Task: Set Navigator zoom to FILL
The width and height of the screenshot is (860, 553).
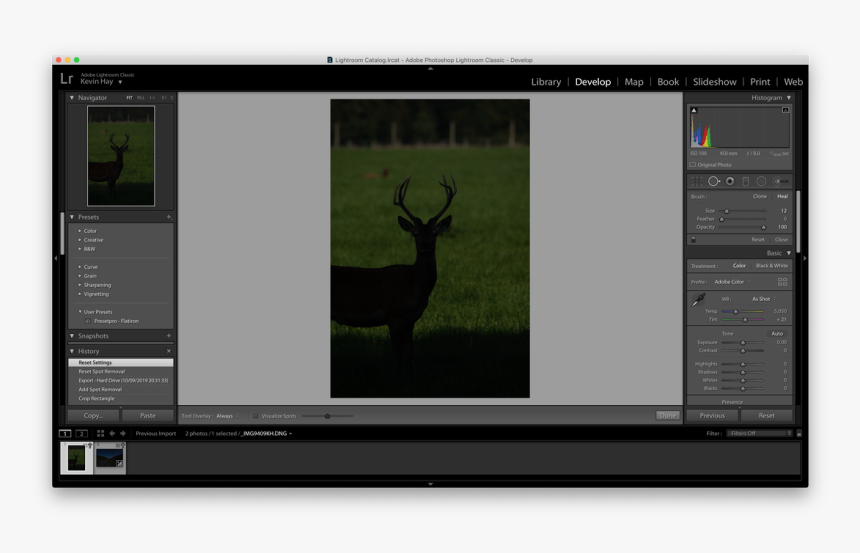Action: (x=141, y=98)
